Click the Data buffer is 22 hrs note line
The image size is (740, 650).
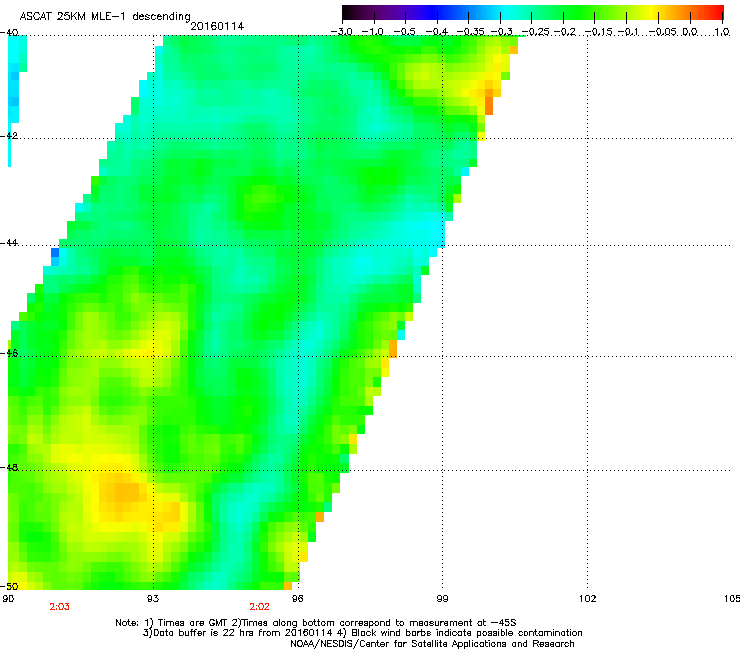point(362,633)
